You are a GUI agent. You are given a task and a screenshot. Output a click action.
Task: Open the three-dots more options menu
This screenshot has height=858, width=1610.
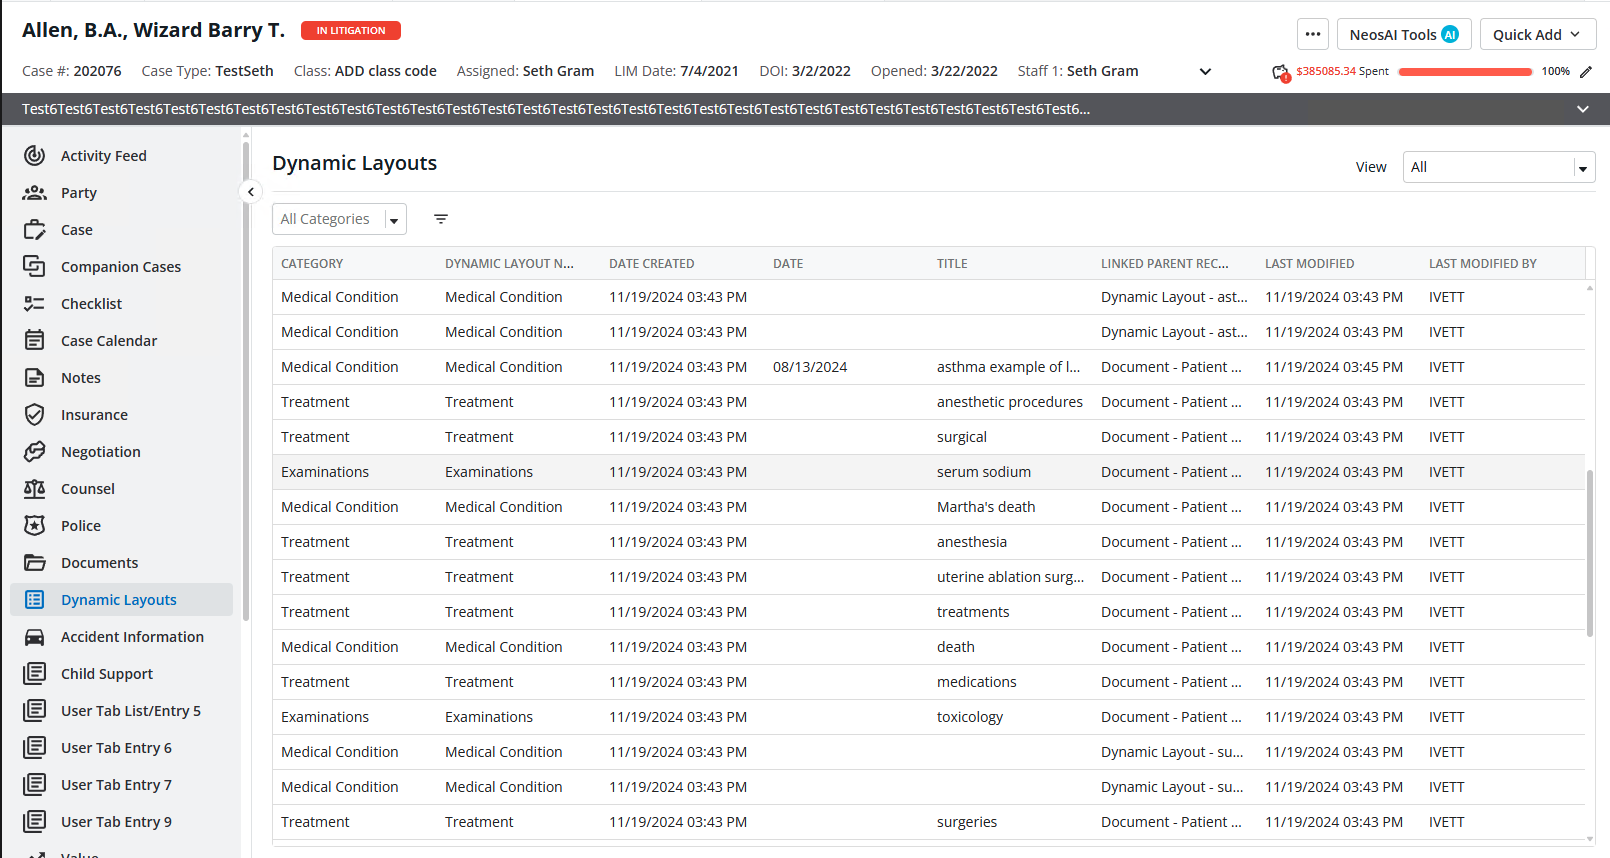coord(1313,34)
